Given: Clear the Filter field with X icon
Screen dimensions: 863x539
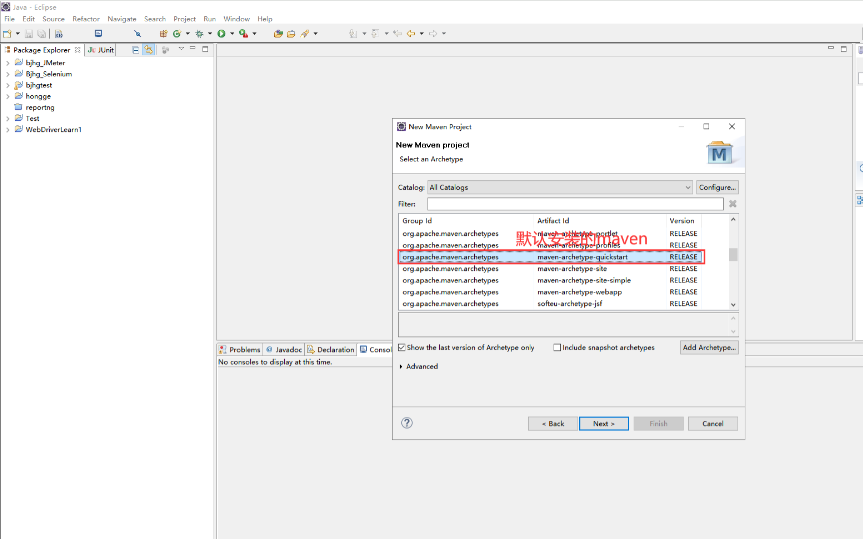Looking at the screenshot, I should [733, 204].
